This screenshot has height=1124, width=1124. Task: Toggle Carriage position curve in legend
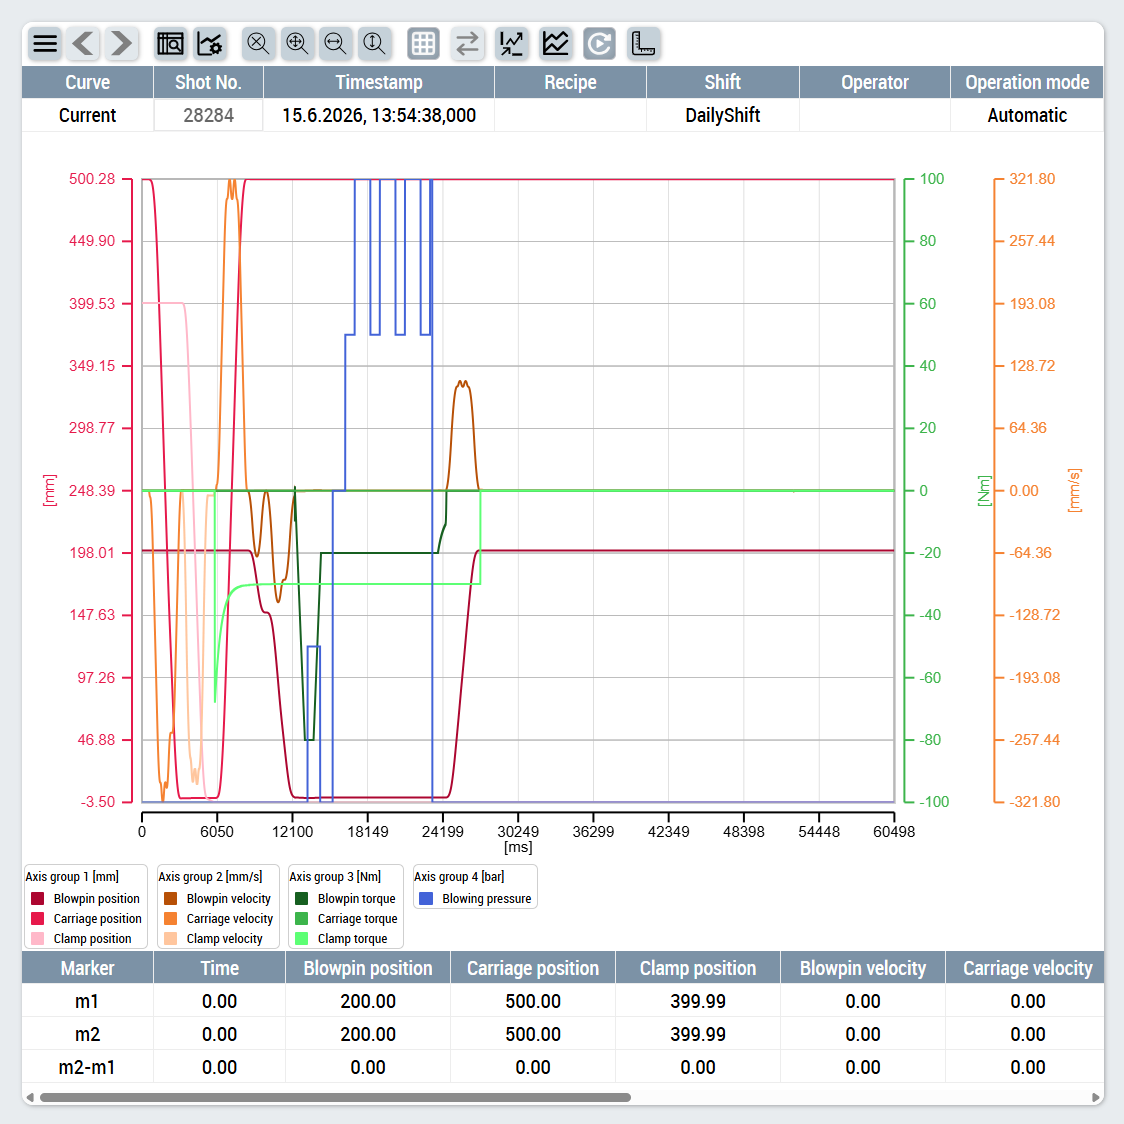tap(86, 919)
